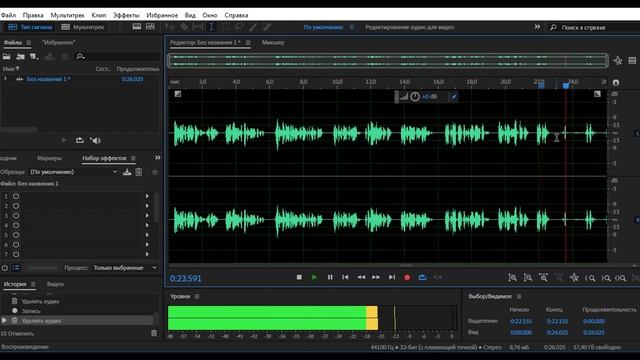
Task: Open effect menu arrow for slot 7
Action: [x=147, y=254]
